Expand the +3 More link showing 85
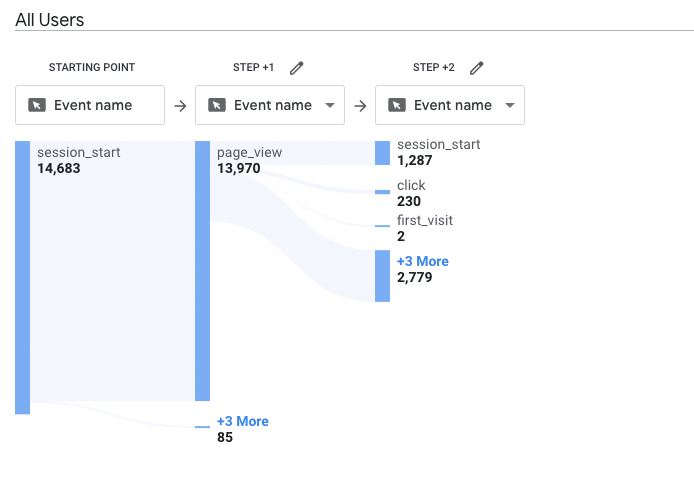This screenshot has height=492, width=694. (243, 421)
